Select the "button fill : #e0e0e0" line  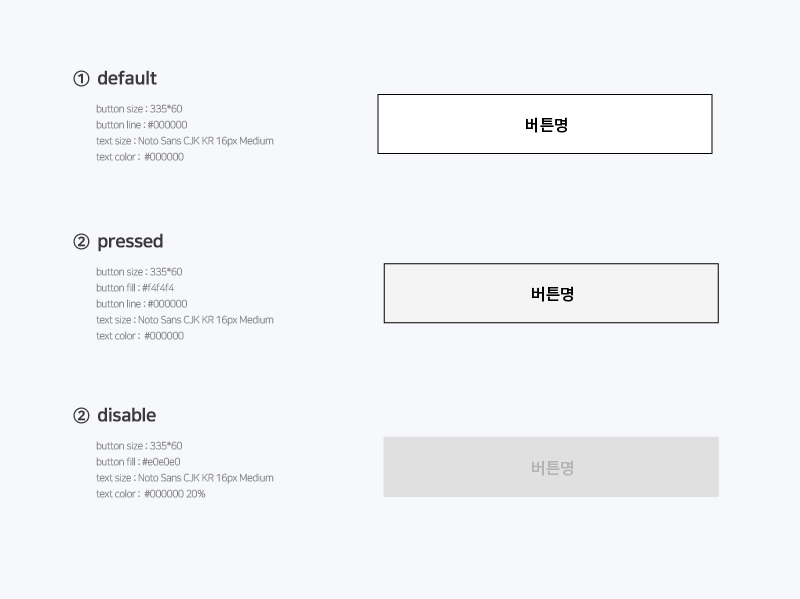point(138,462)
